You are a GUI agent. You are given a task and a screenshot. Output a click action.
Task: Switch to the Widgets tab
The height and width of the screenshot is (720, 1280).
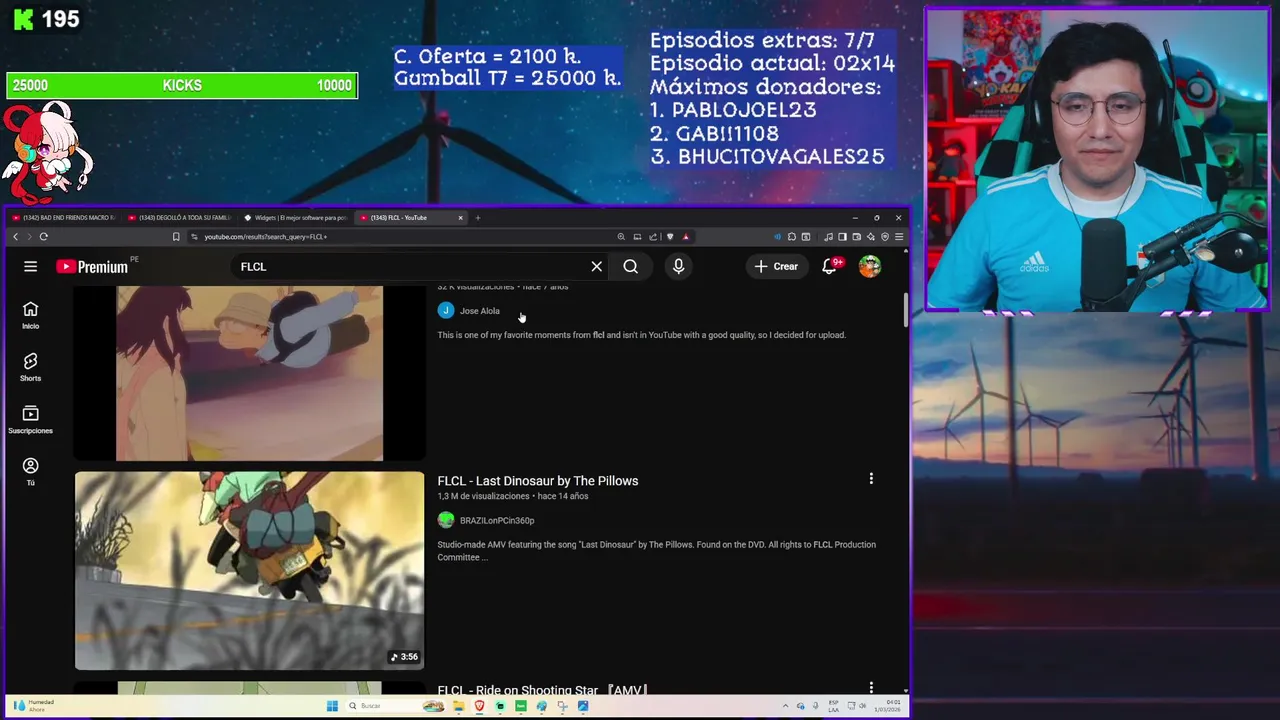point(297,217)
